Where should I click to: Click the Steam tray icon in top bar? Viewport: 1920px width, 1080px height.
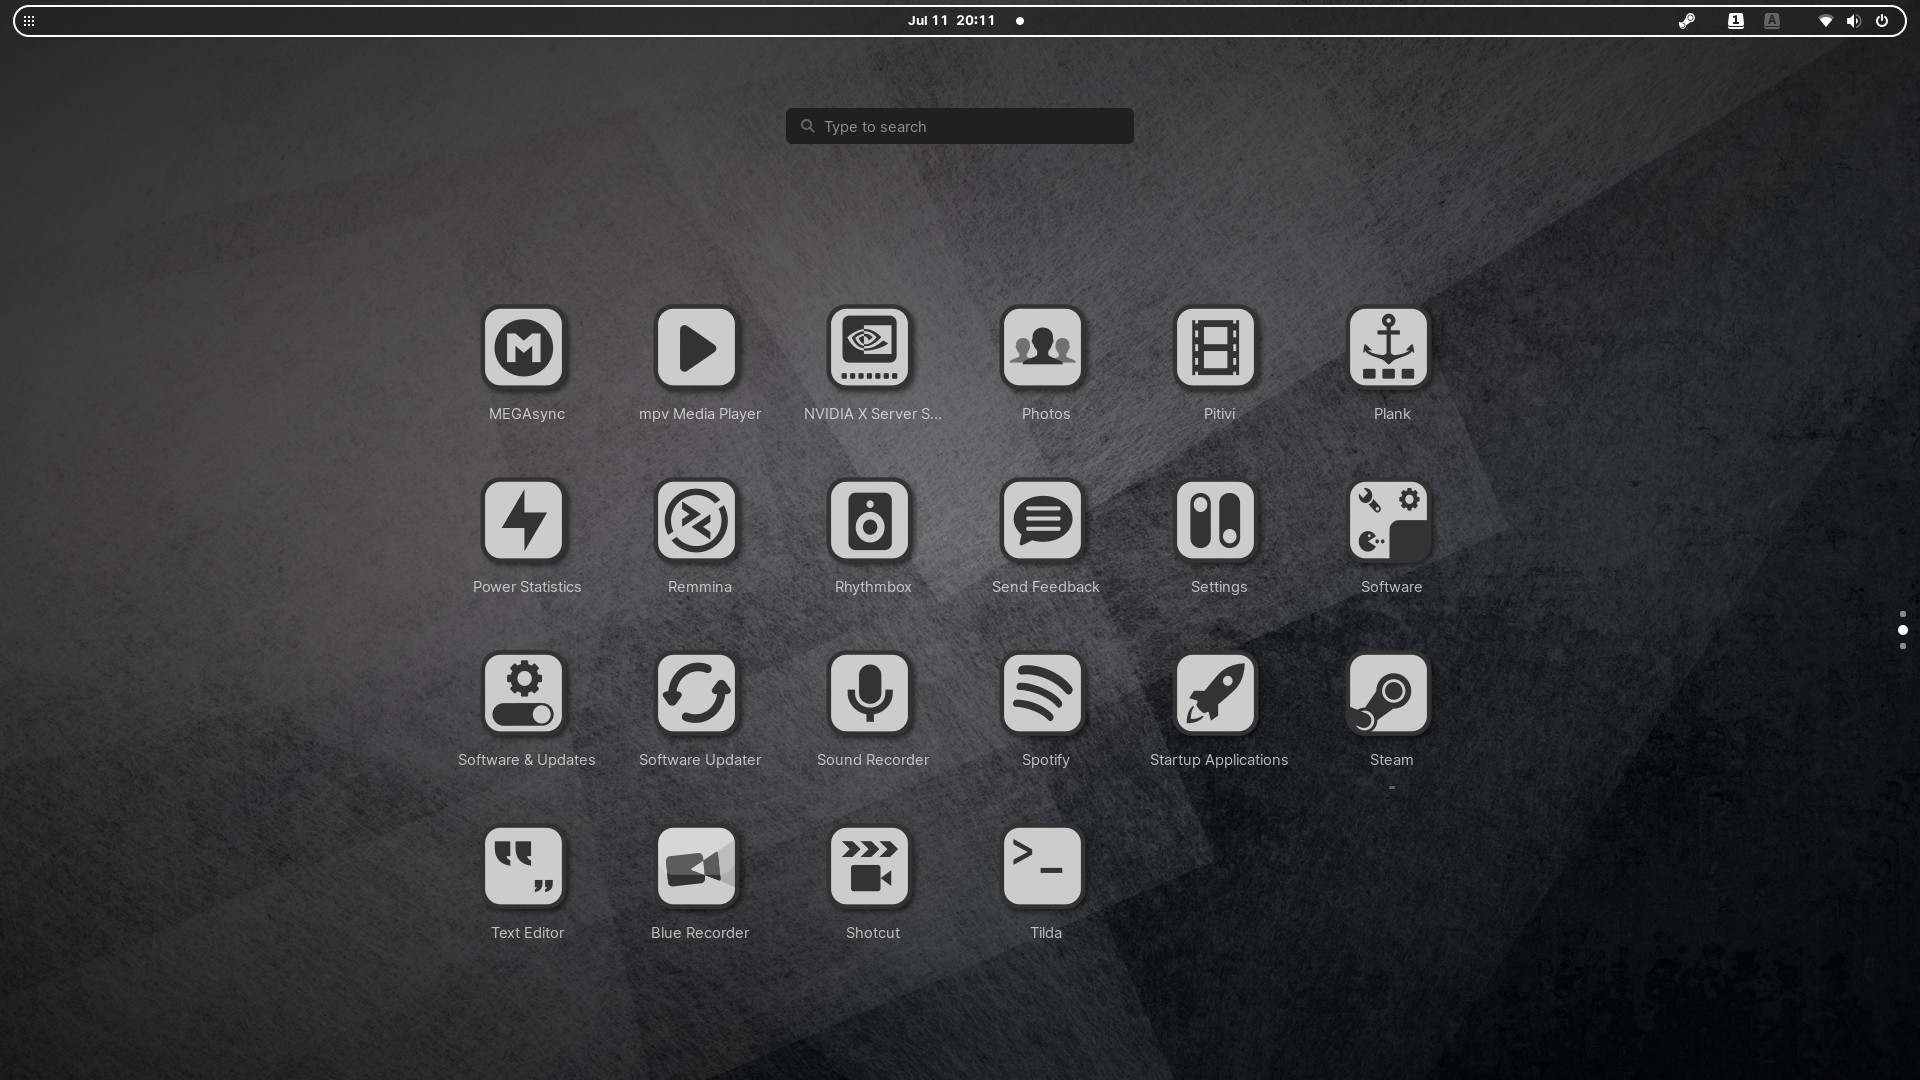(1687, 21)
